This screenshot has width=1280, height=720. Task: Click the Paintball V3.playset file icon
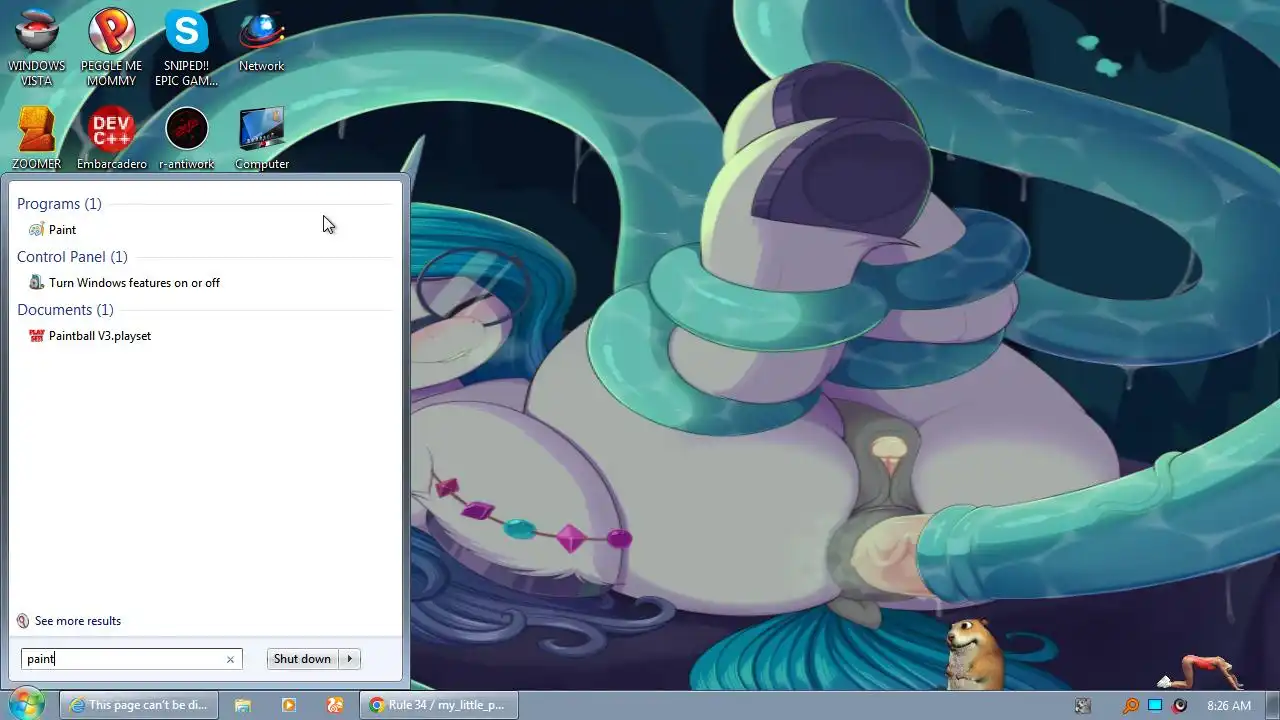pyautogui.click(x=37, y=336)
